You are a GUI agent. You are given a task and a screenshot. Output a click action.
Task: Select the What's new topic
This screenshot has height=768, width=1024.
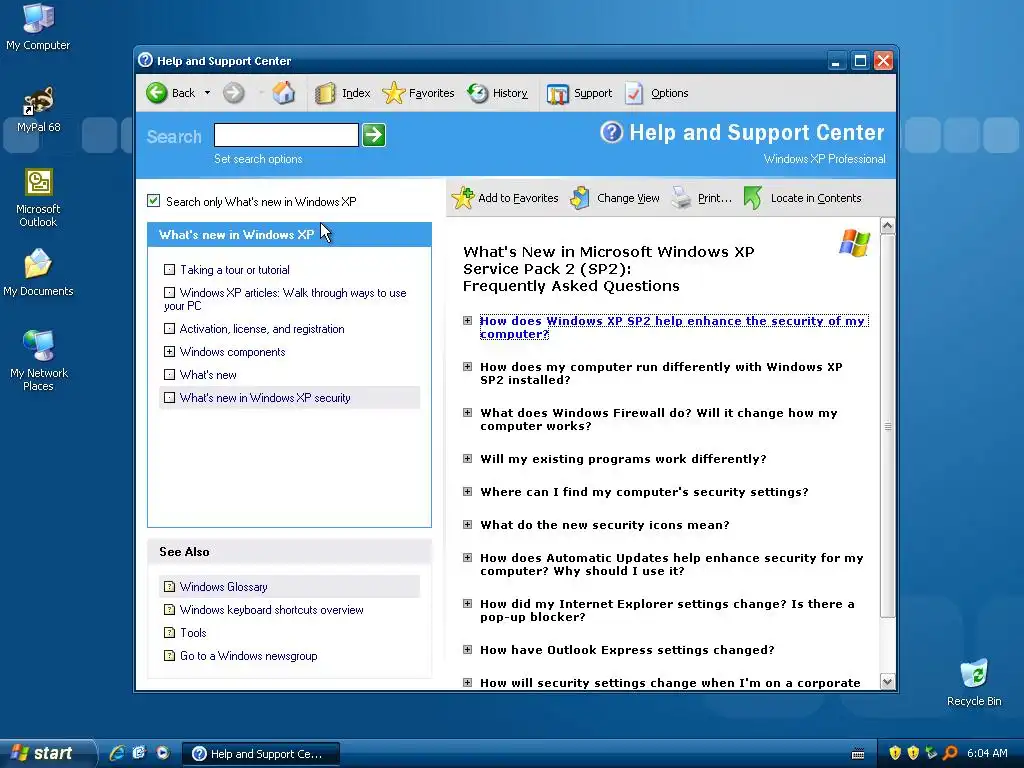[208, 375]
